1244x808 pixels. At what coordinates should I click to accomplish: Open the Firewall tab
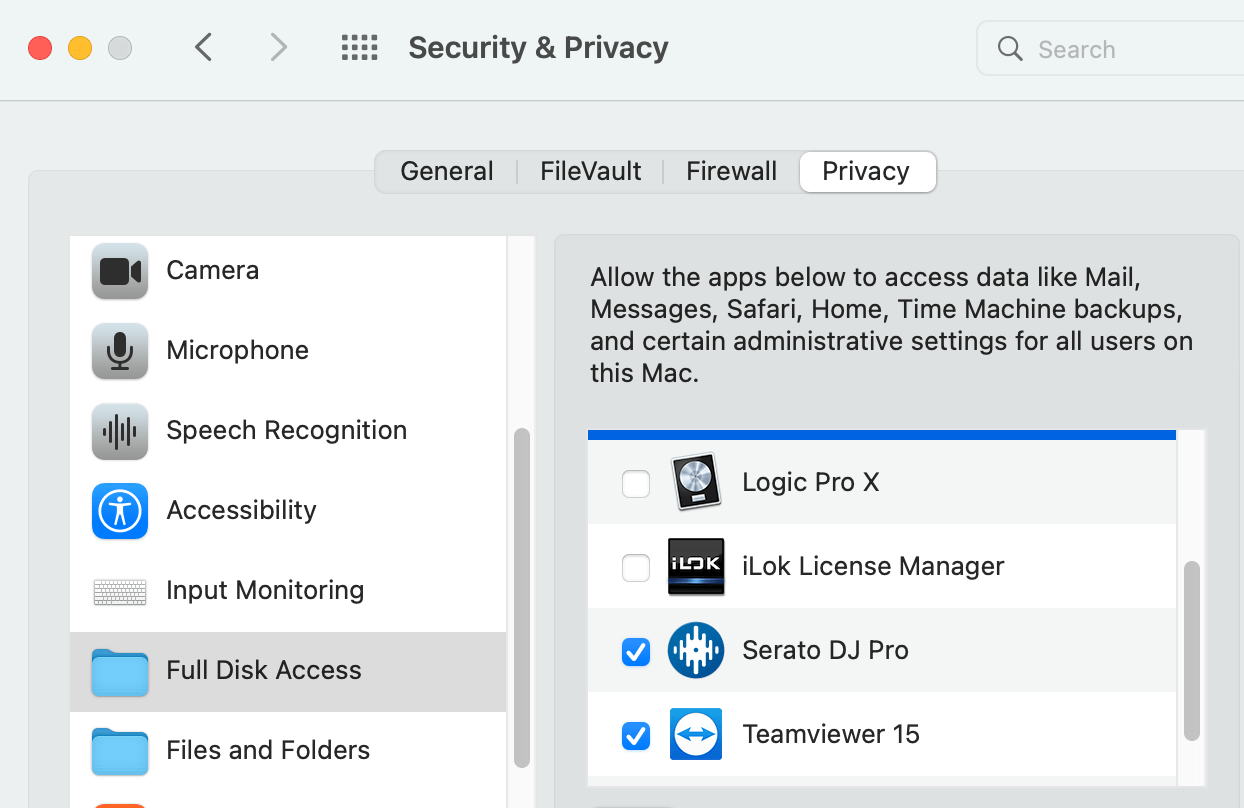tap(731, 171)
